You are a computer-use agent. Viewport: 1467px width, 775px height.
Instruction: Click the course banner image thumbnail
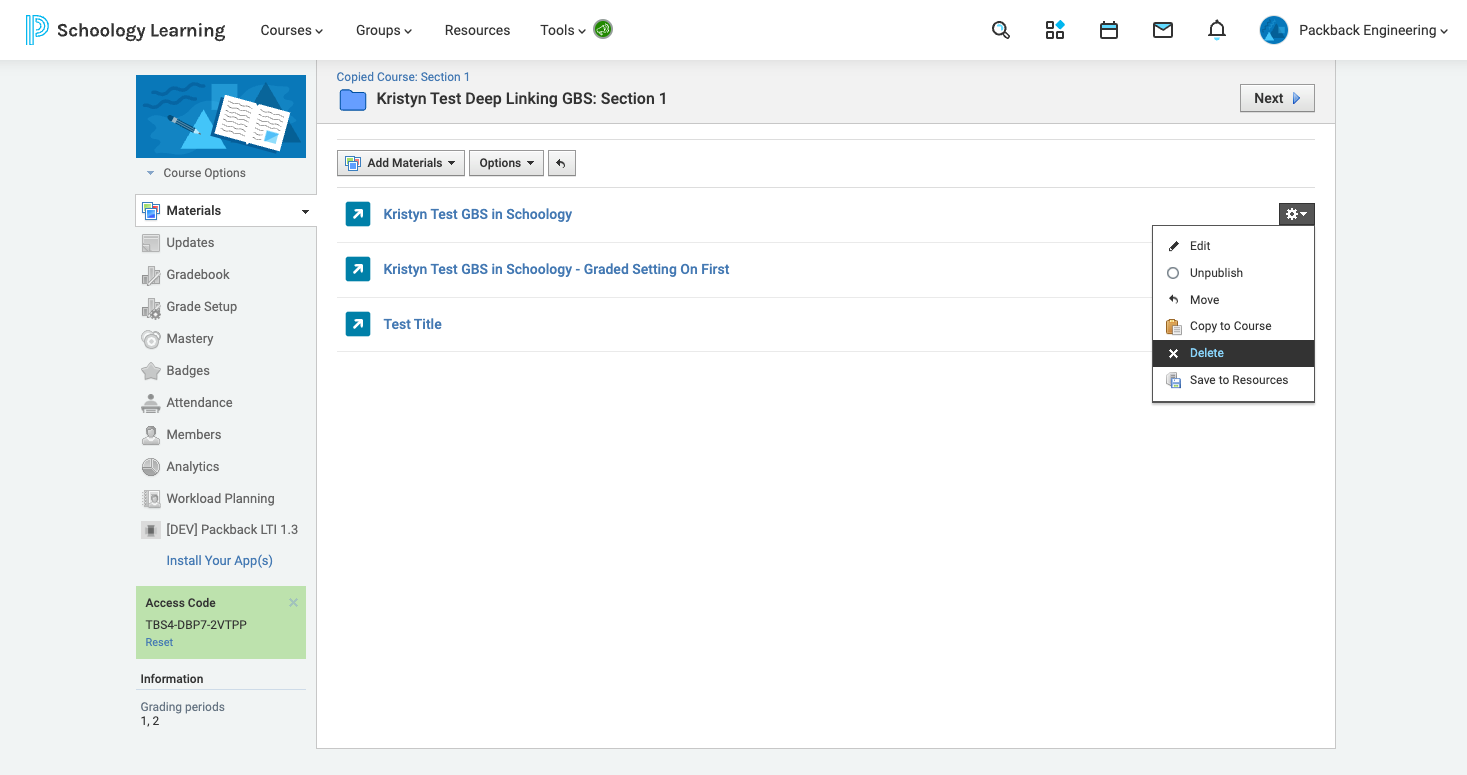tap(221, 116)
